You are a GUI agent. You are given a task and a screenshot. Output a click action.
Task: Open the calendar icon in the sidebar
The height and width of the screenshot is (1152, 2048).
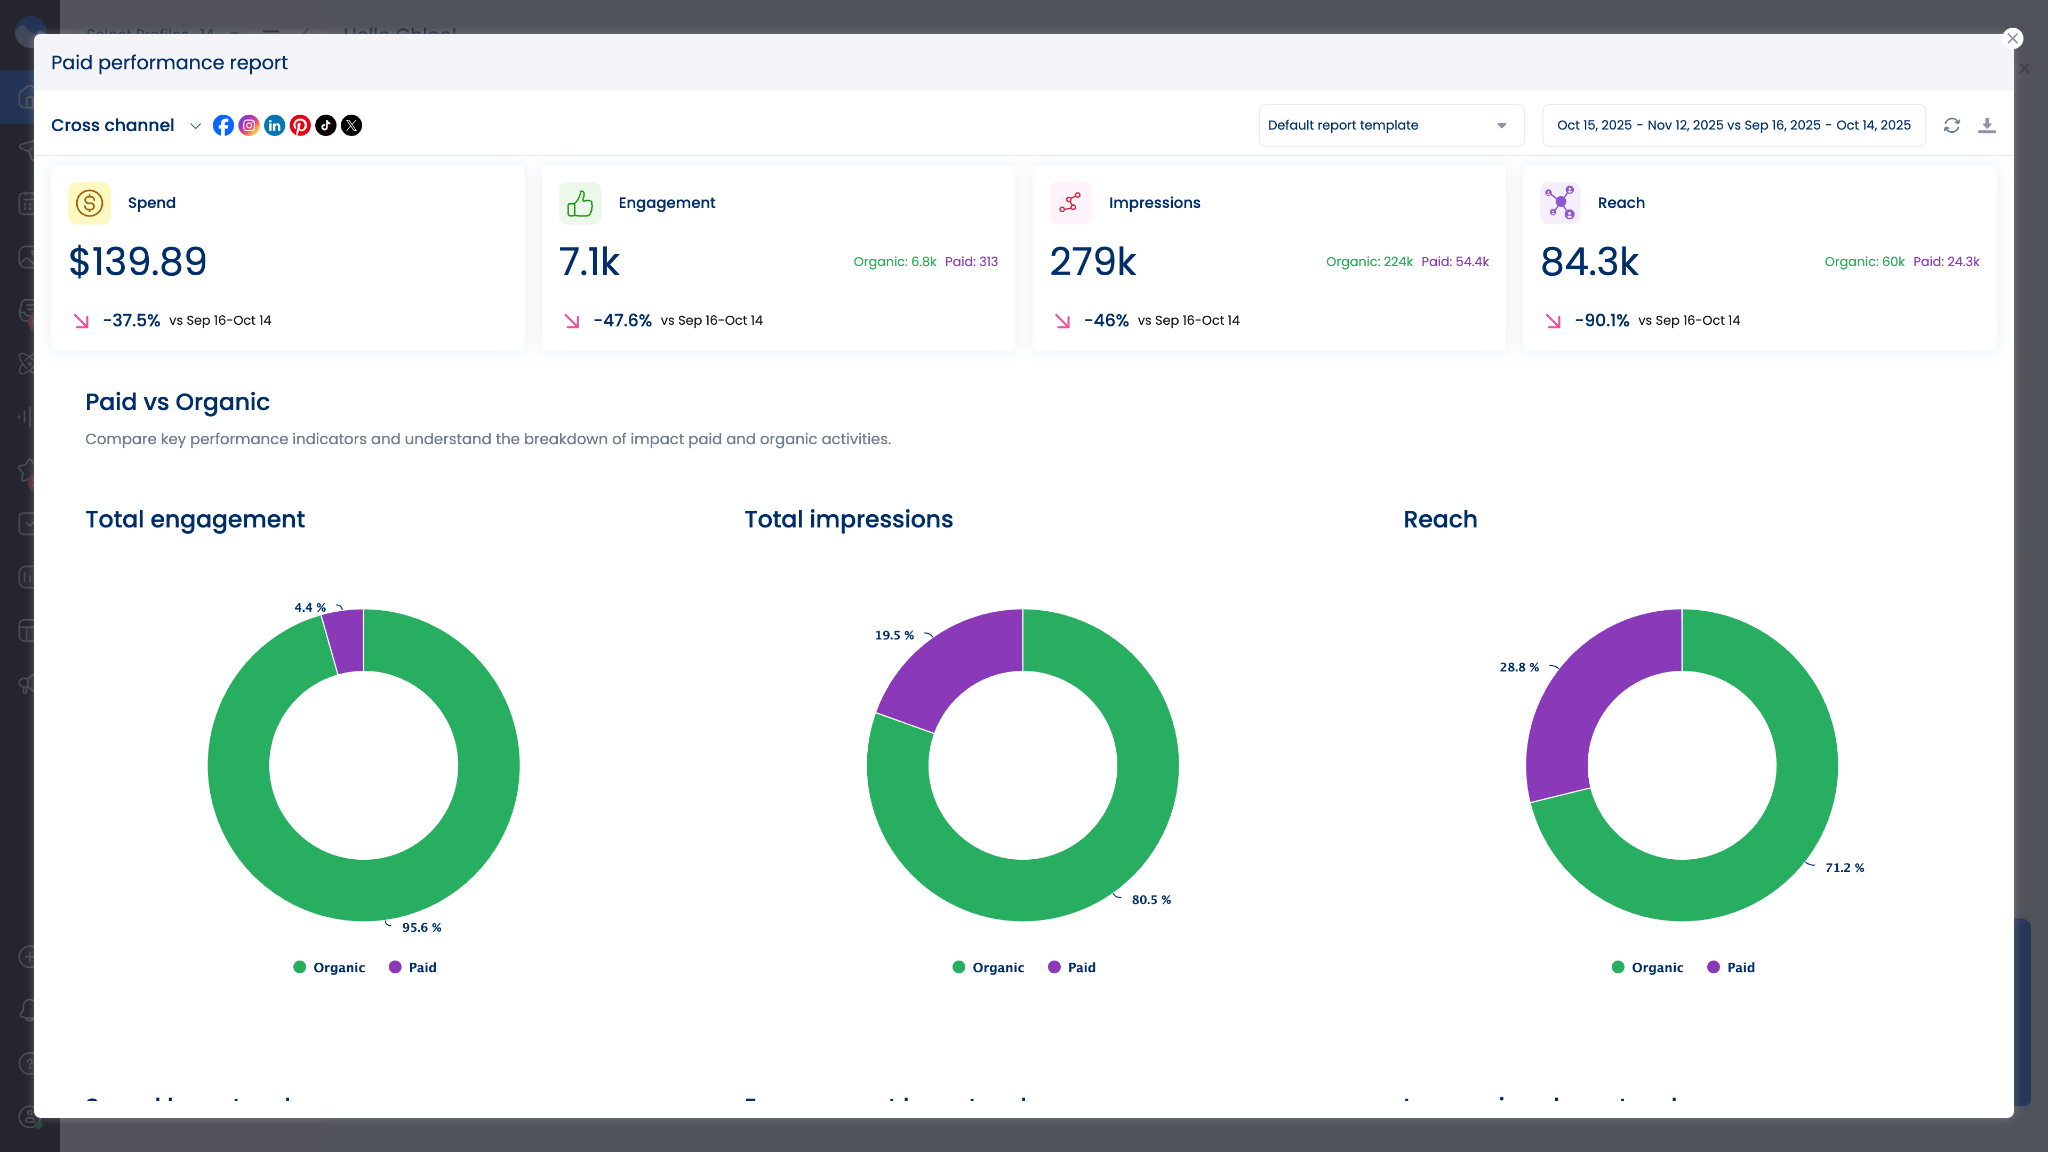[x=26, y=203]
